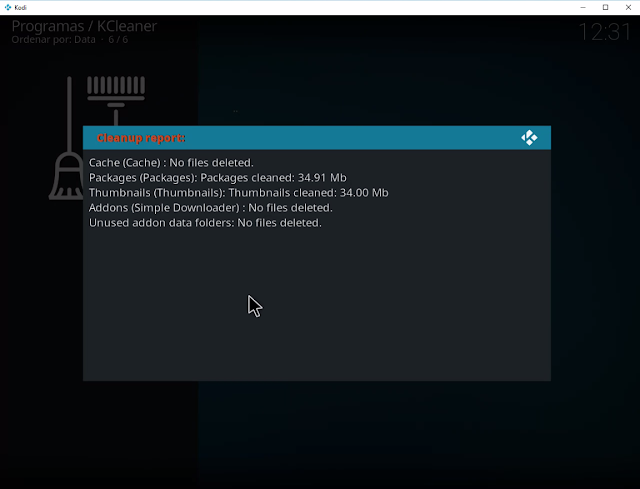
Task: Click the Kodi app icon in the title bar
Action: [7, 7]
